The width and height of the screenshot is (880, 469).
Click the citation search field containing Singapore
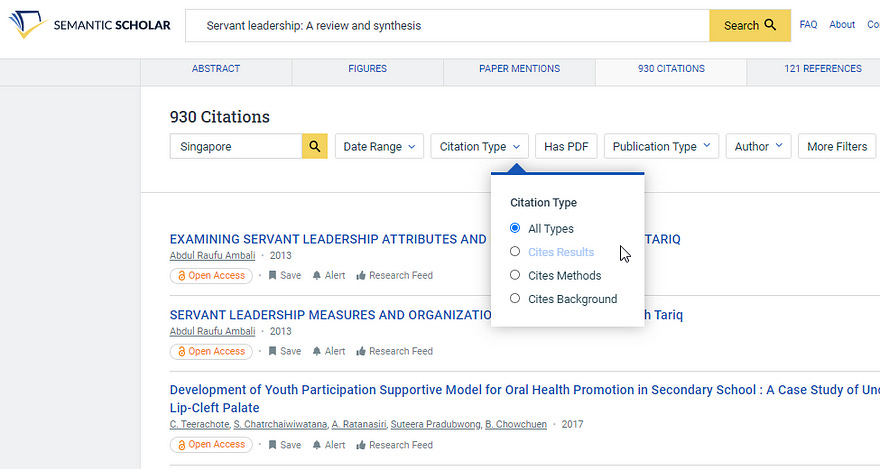click(x=236, y=147)
